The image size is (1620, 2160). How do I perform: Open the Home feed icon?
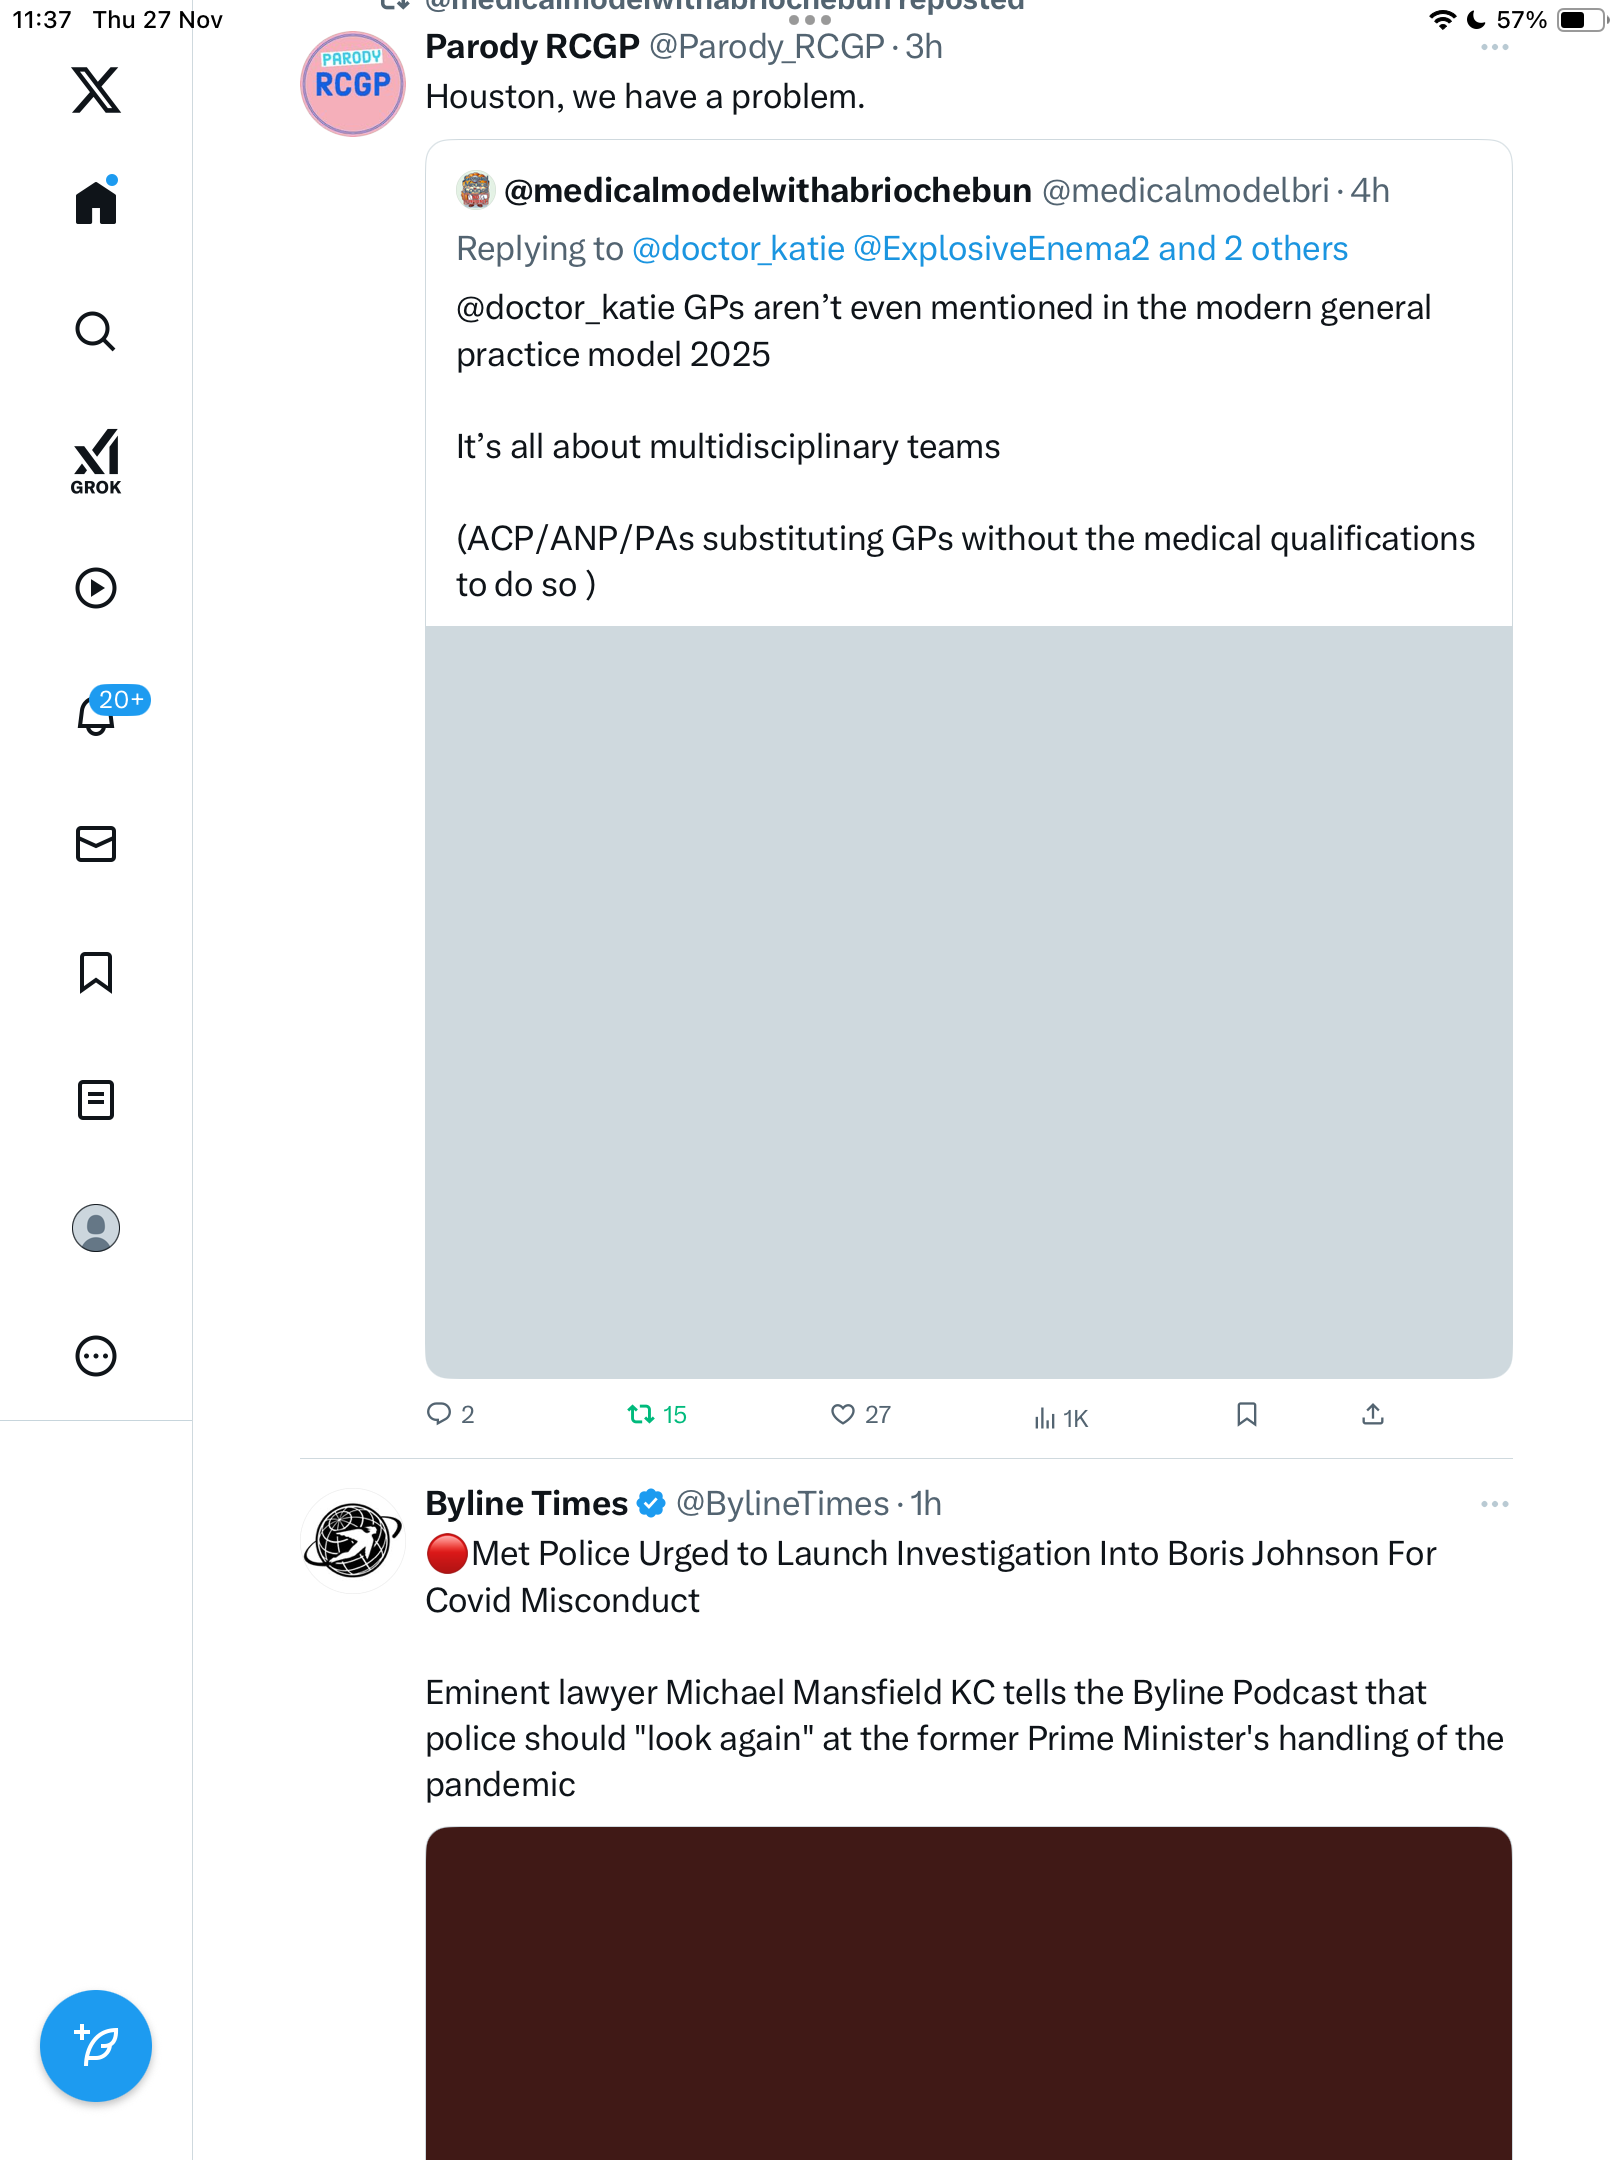[96, 202]
